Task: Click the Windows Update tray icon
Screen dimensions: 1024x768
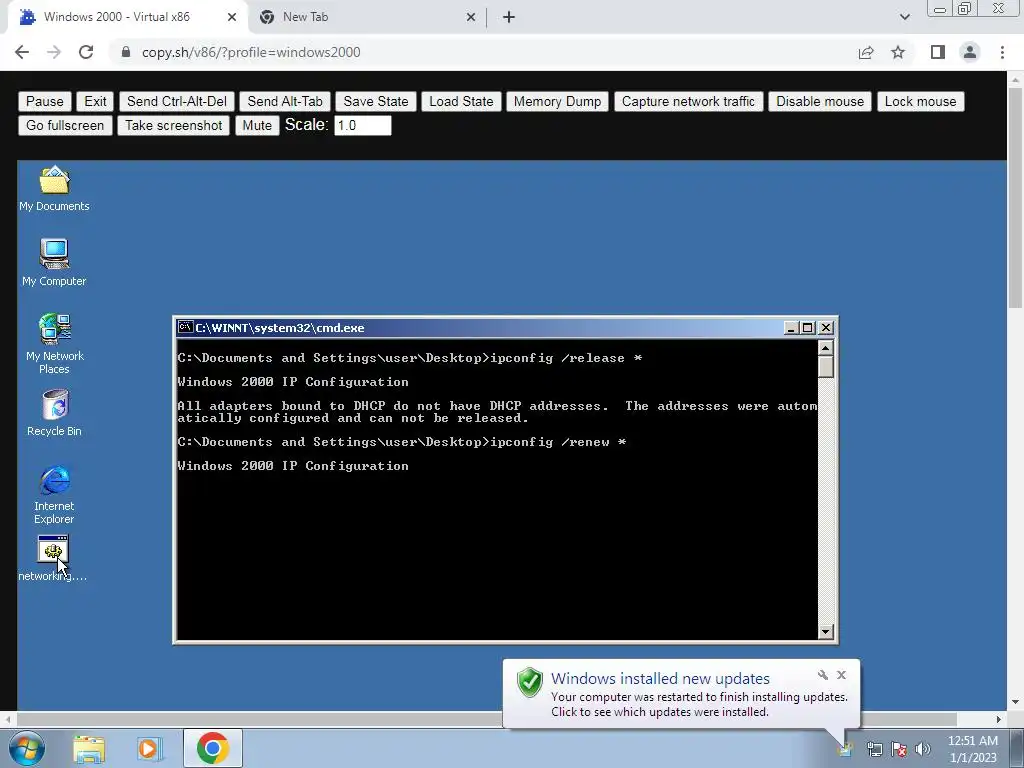Action: coord(846,749)
